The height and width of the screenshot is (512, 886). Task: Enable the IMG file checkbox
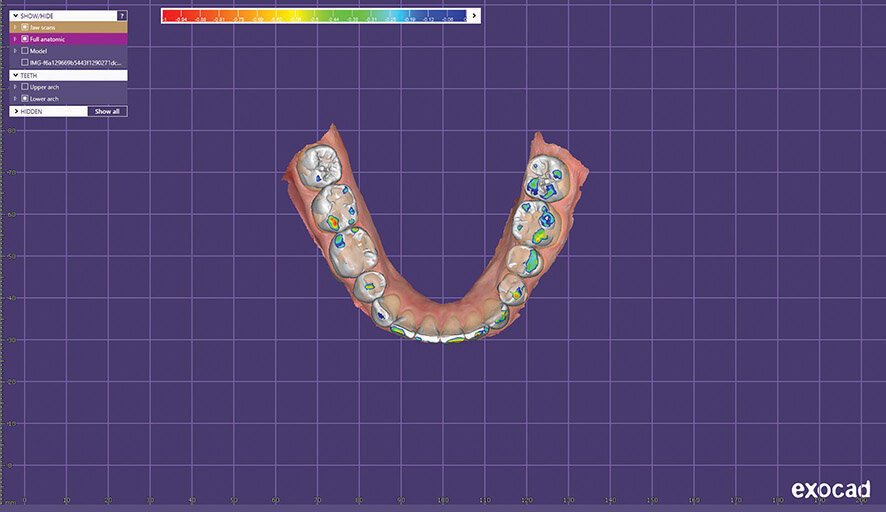click(25, 62)
